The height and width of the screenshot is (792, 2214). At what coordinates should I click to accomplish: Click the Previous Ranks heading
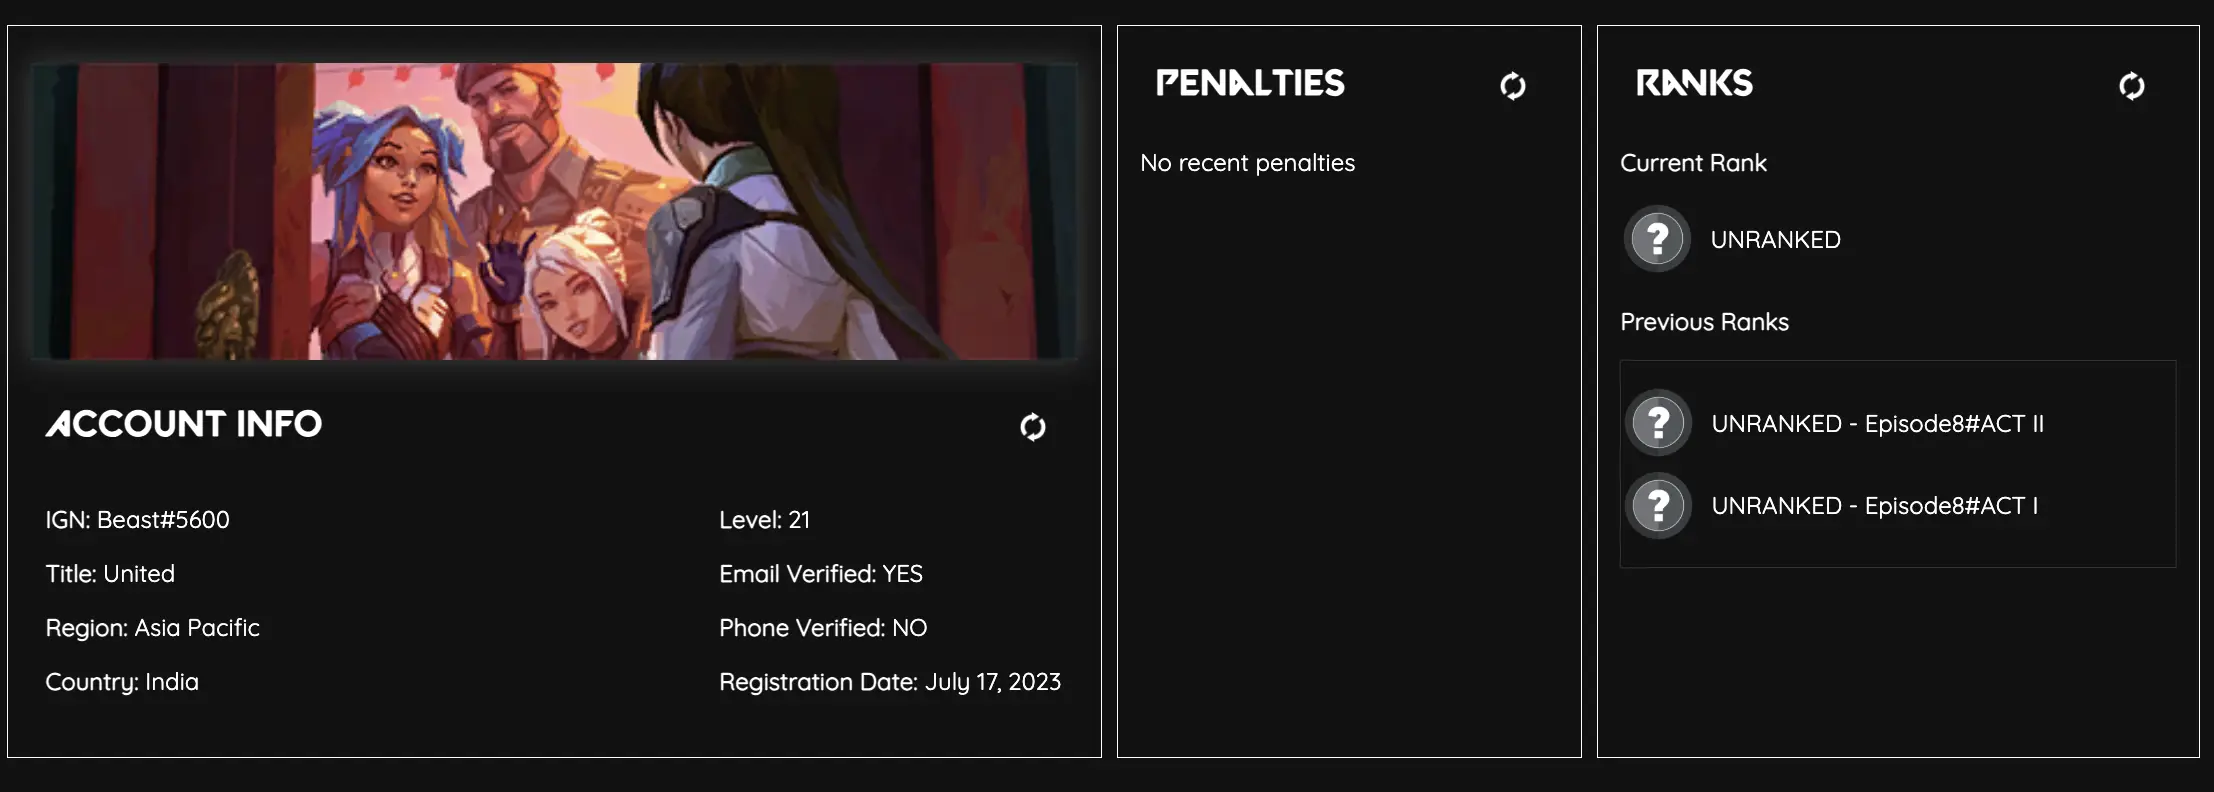(1704, 322)
